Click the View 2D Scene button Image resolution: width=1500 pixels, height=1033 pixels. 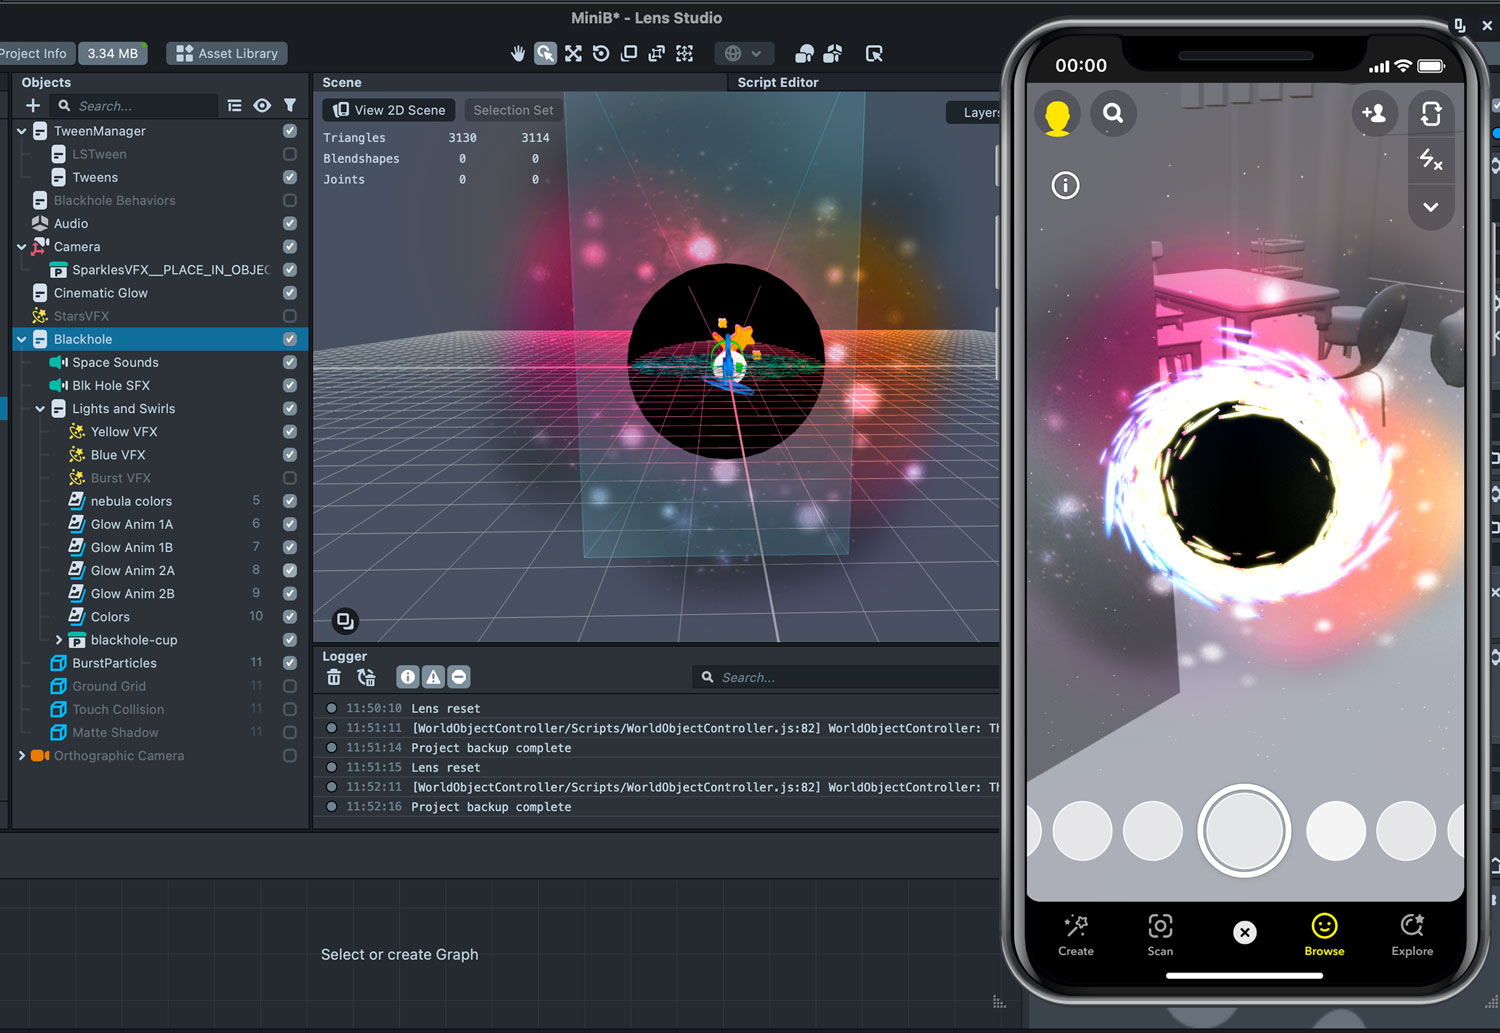pyautogui.click(x=389, y=110)
